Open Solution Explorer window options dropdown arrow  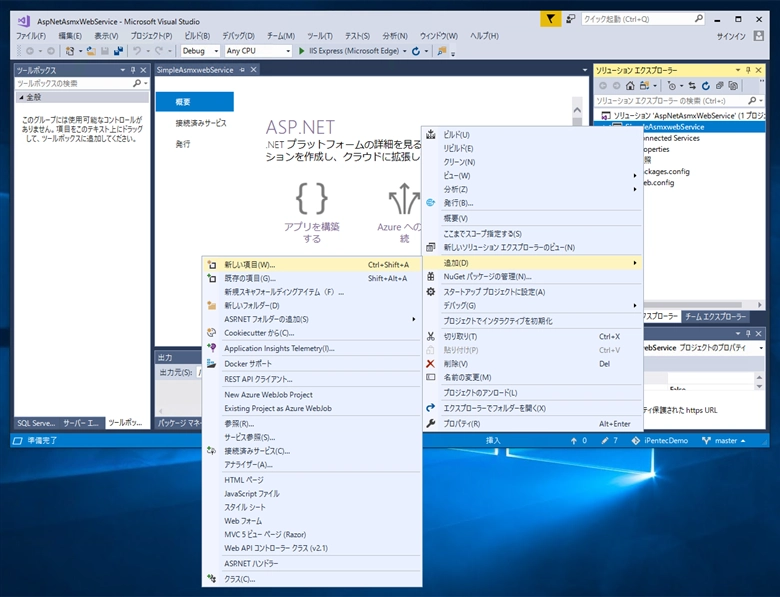pos(738,70)
